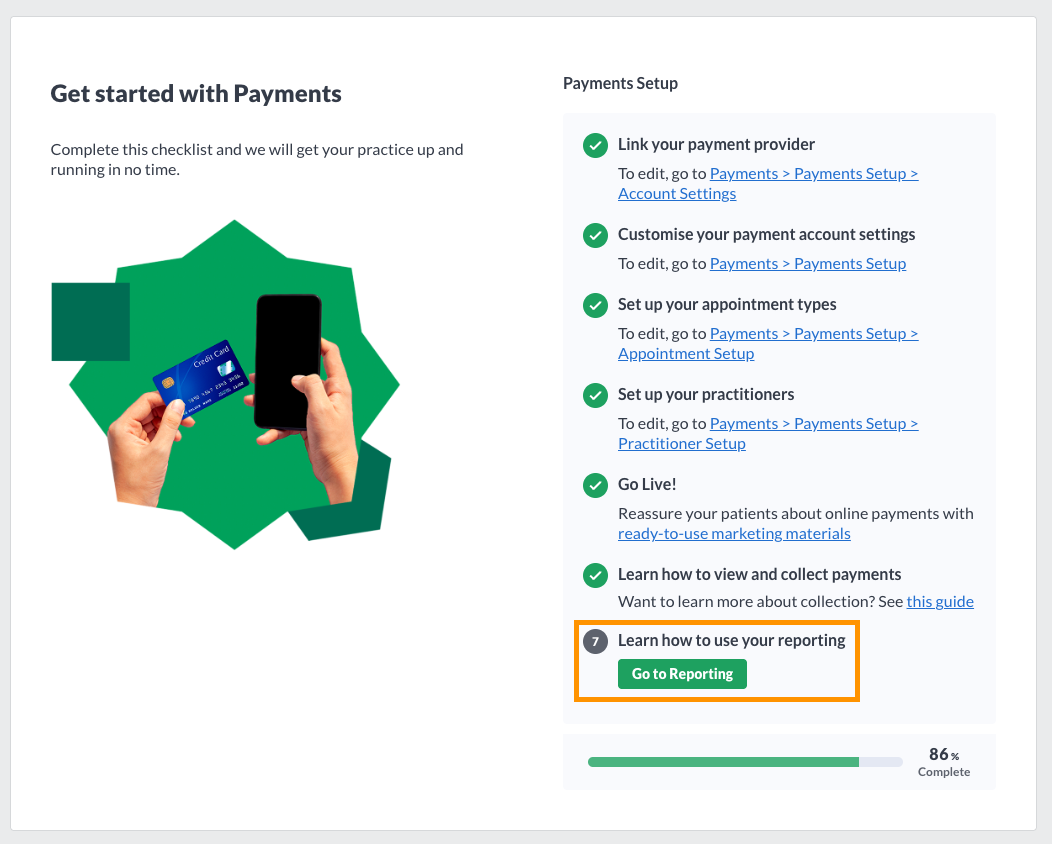Click the green checkmark beside Link your payment provider
1052x844 pixels.
pos(595,146)
